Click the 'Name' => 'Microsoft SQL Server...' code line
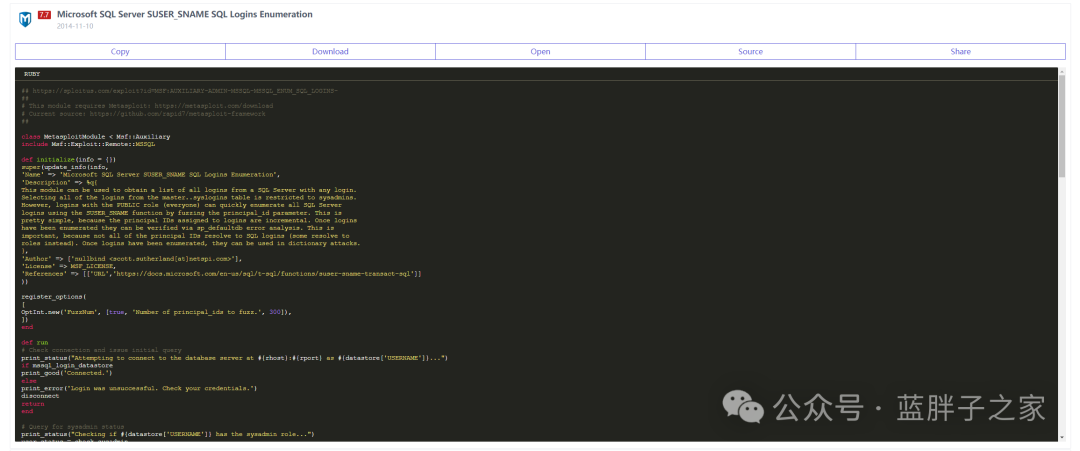 [151, 175]
